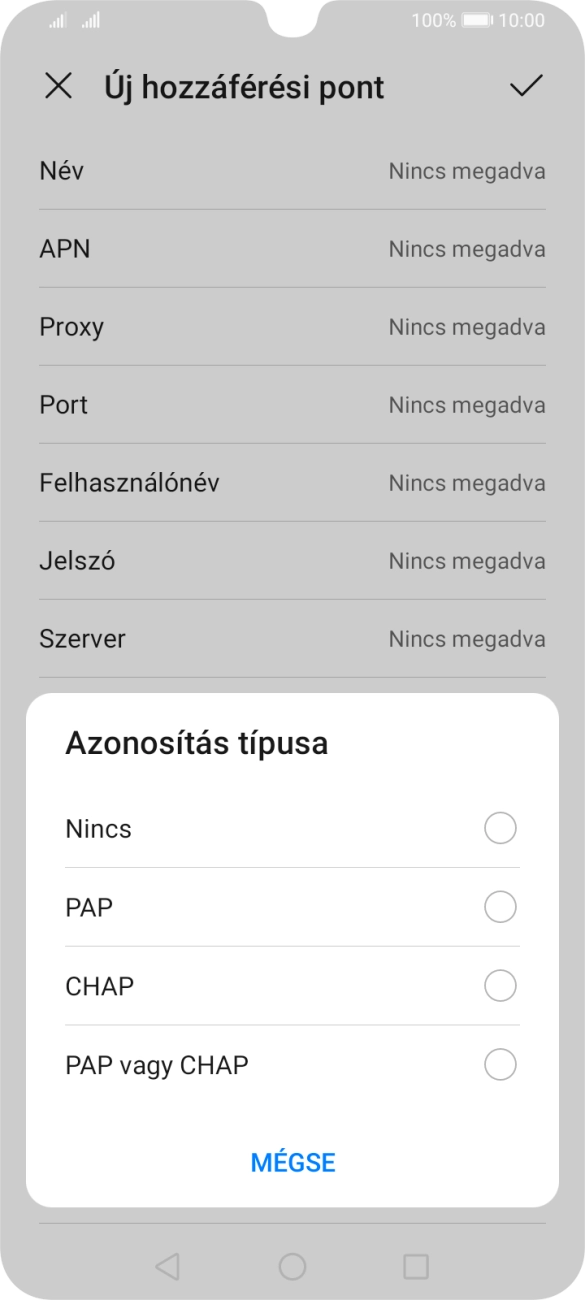The width and height of the screenshot is (585, 1300).
Task: Open the Port field
Action: click(x=292, y=404)
